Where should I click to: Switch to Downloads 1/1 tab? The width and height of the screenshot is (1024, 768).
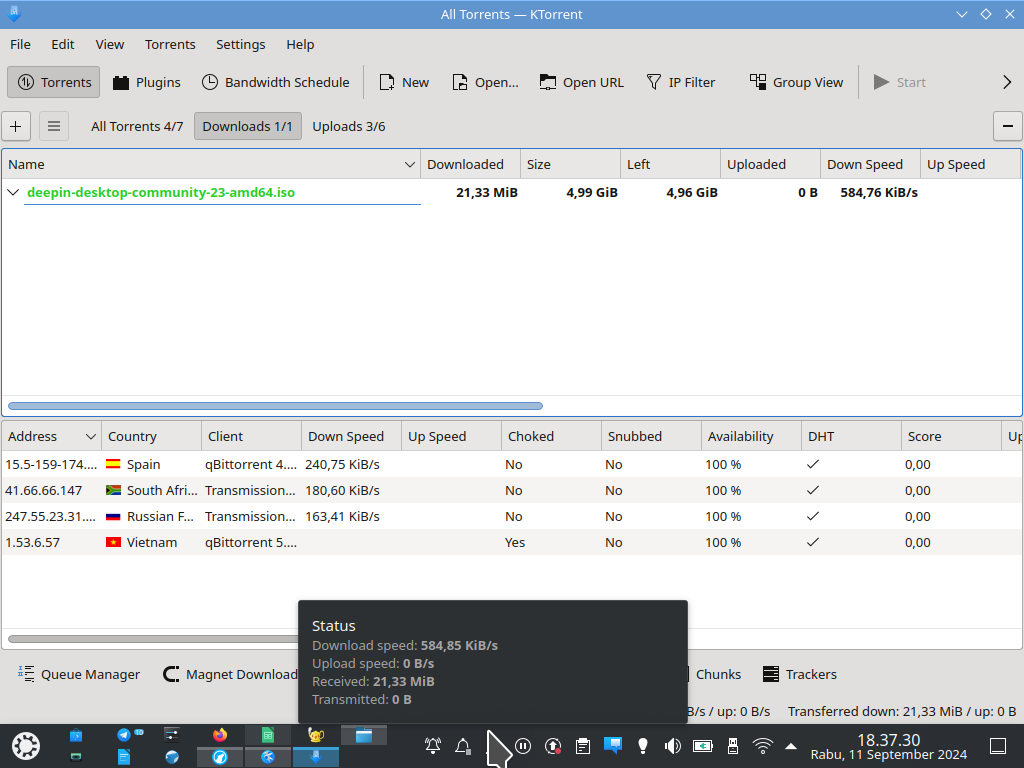pos(248,126)
